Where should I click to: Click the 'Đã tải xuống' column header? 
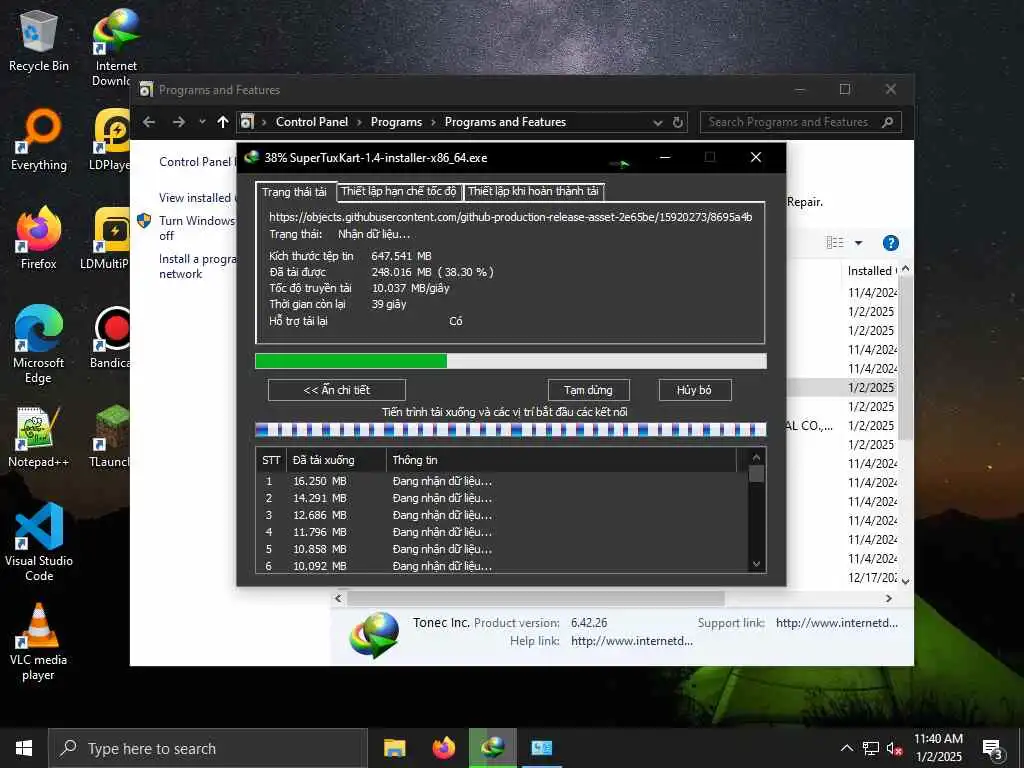336,460
